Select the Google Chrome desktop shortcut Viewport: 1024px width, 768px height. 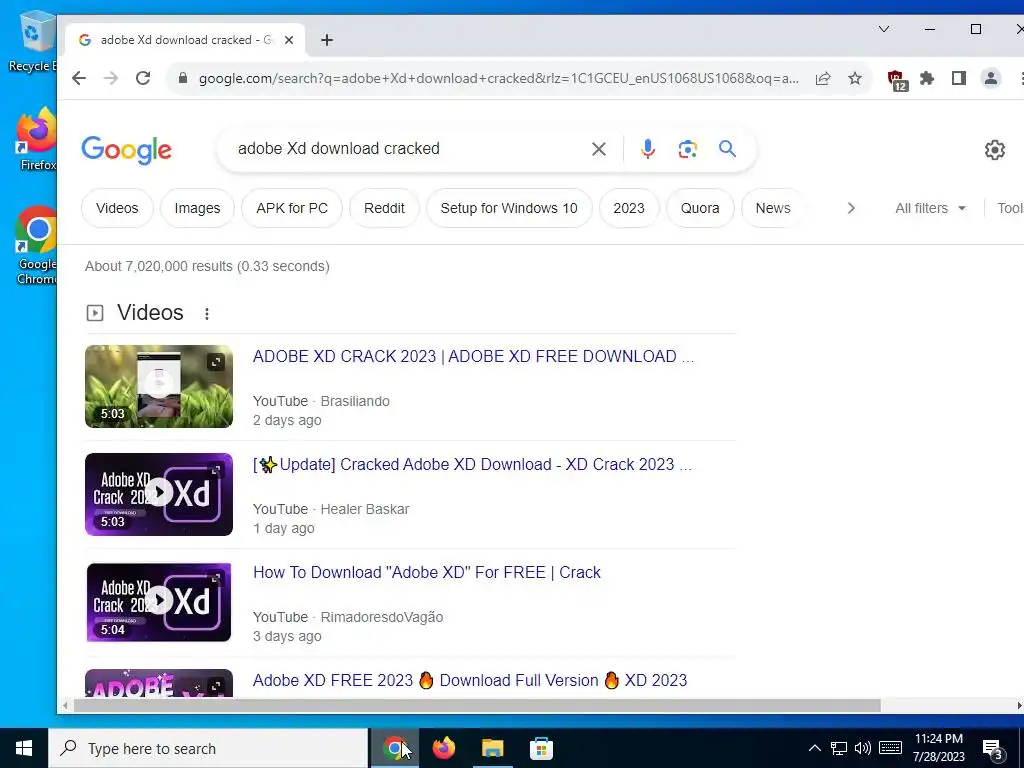tap(37, 246)
